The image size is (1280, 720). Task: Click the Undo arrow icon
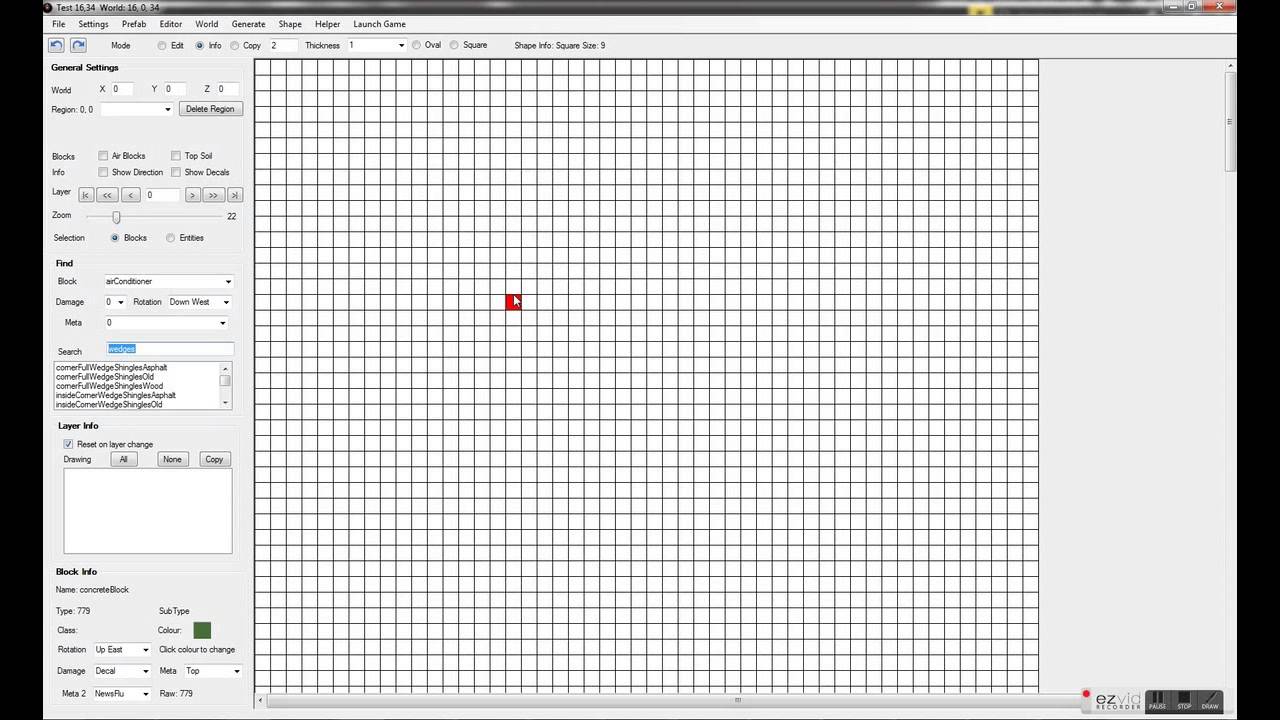point(56,45)
